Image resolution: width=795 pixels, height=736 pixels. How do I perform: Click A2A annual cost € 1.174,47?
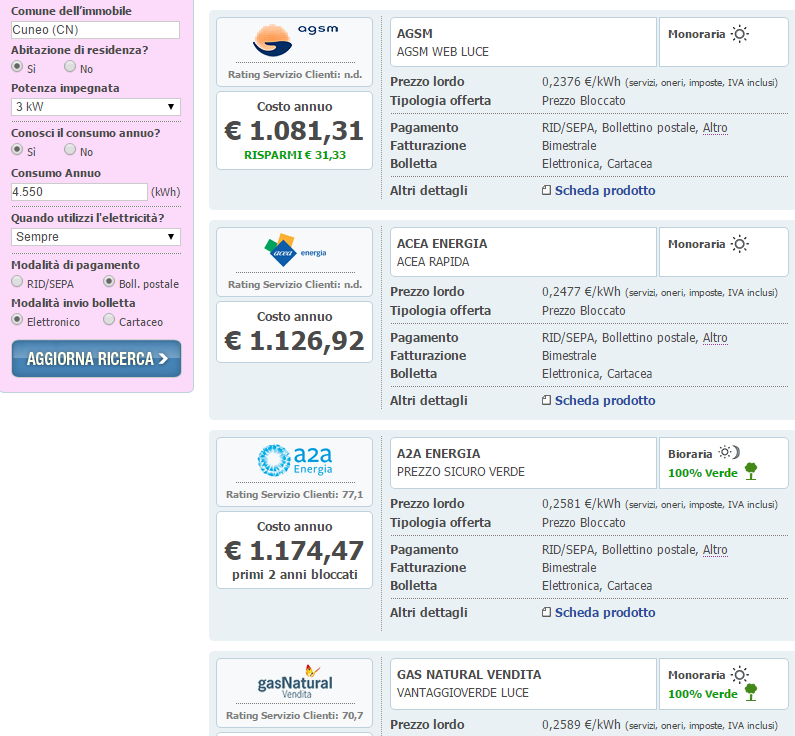click(x=294, y=550)
